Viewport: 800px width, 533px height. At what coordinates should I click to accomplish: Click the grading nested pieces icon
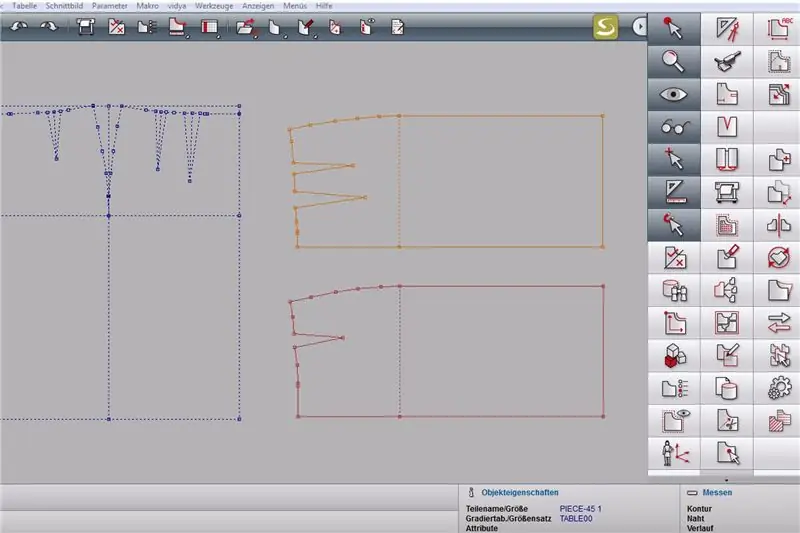[779, 94]
